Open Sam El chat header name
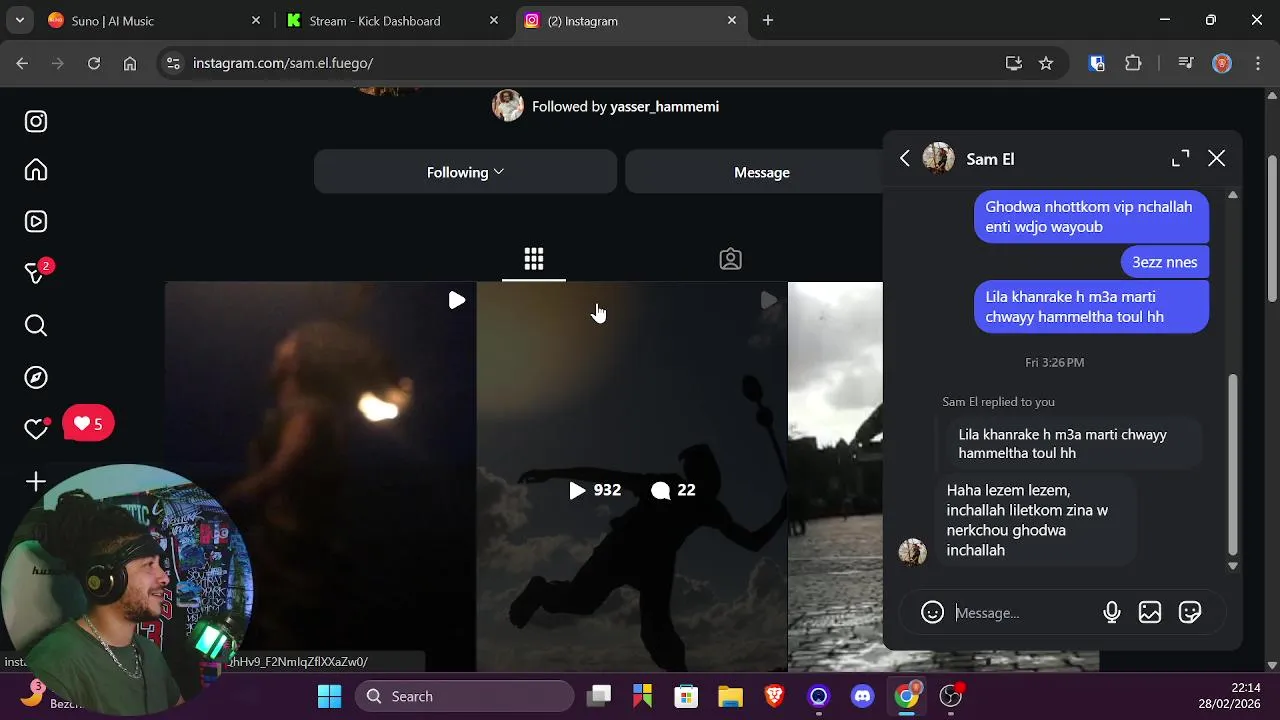The image size is (1280, 720). (x=990, y=159)
